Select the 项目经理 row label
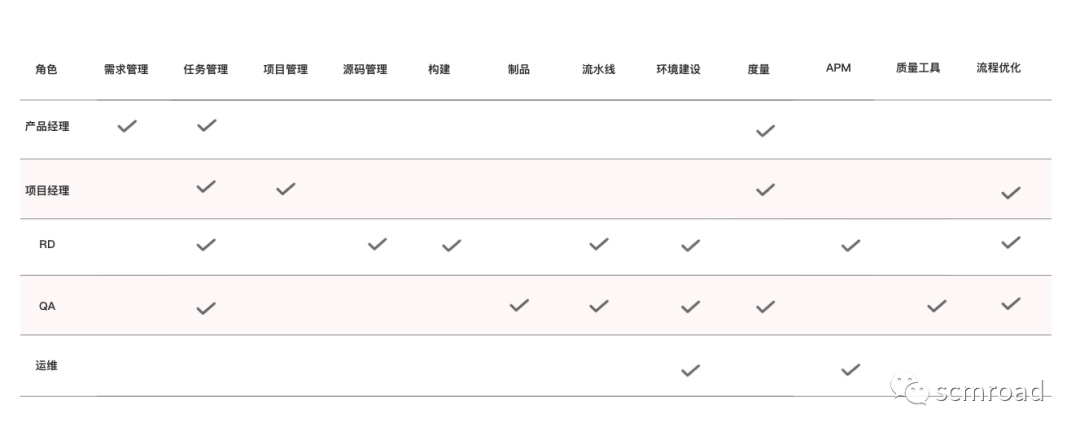Screen dimensions: 1080x436 [x=47, y=190]
